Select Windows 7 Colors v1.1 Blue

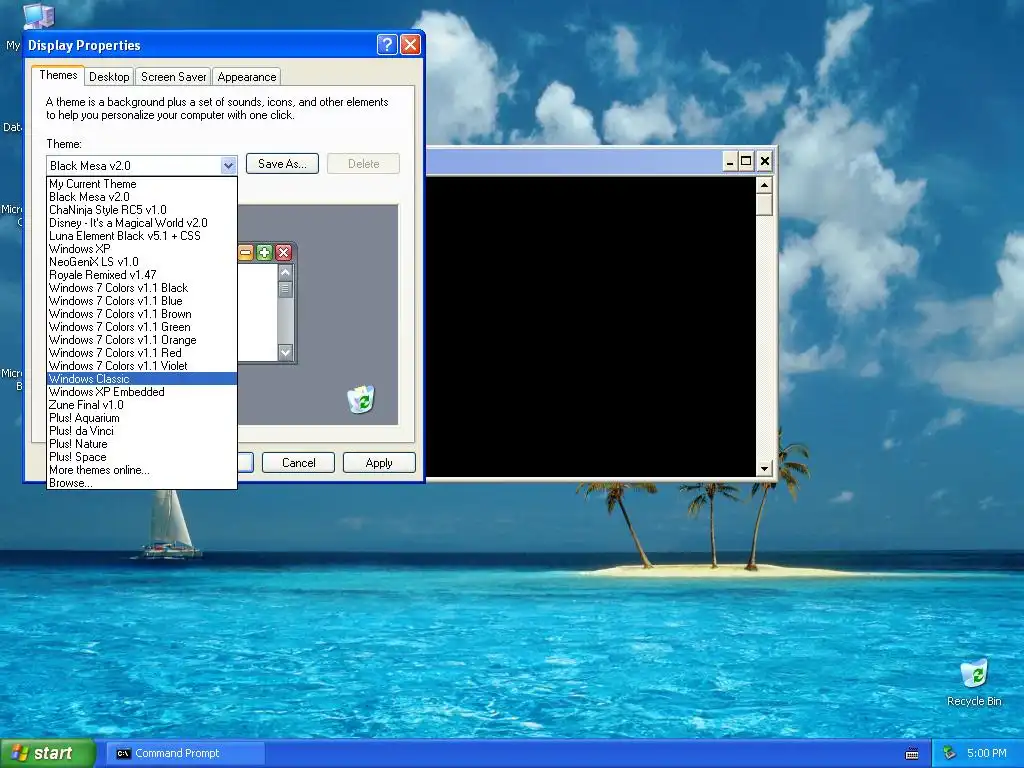(x=142, y=301)
